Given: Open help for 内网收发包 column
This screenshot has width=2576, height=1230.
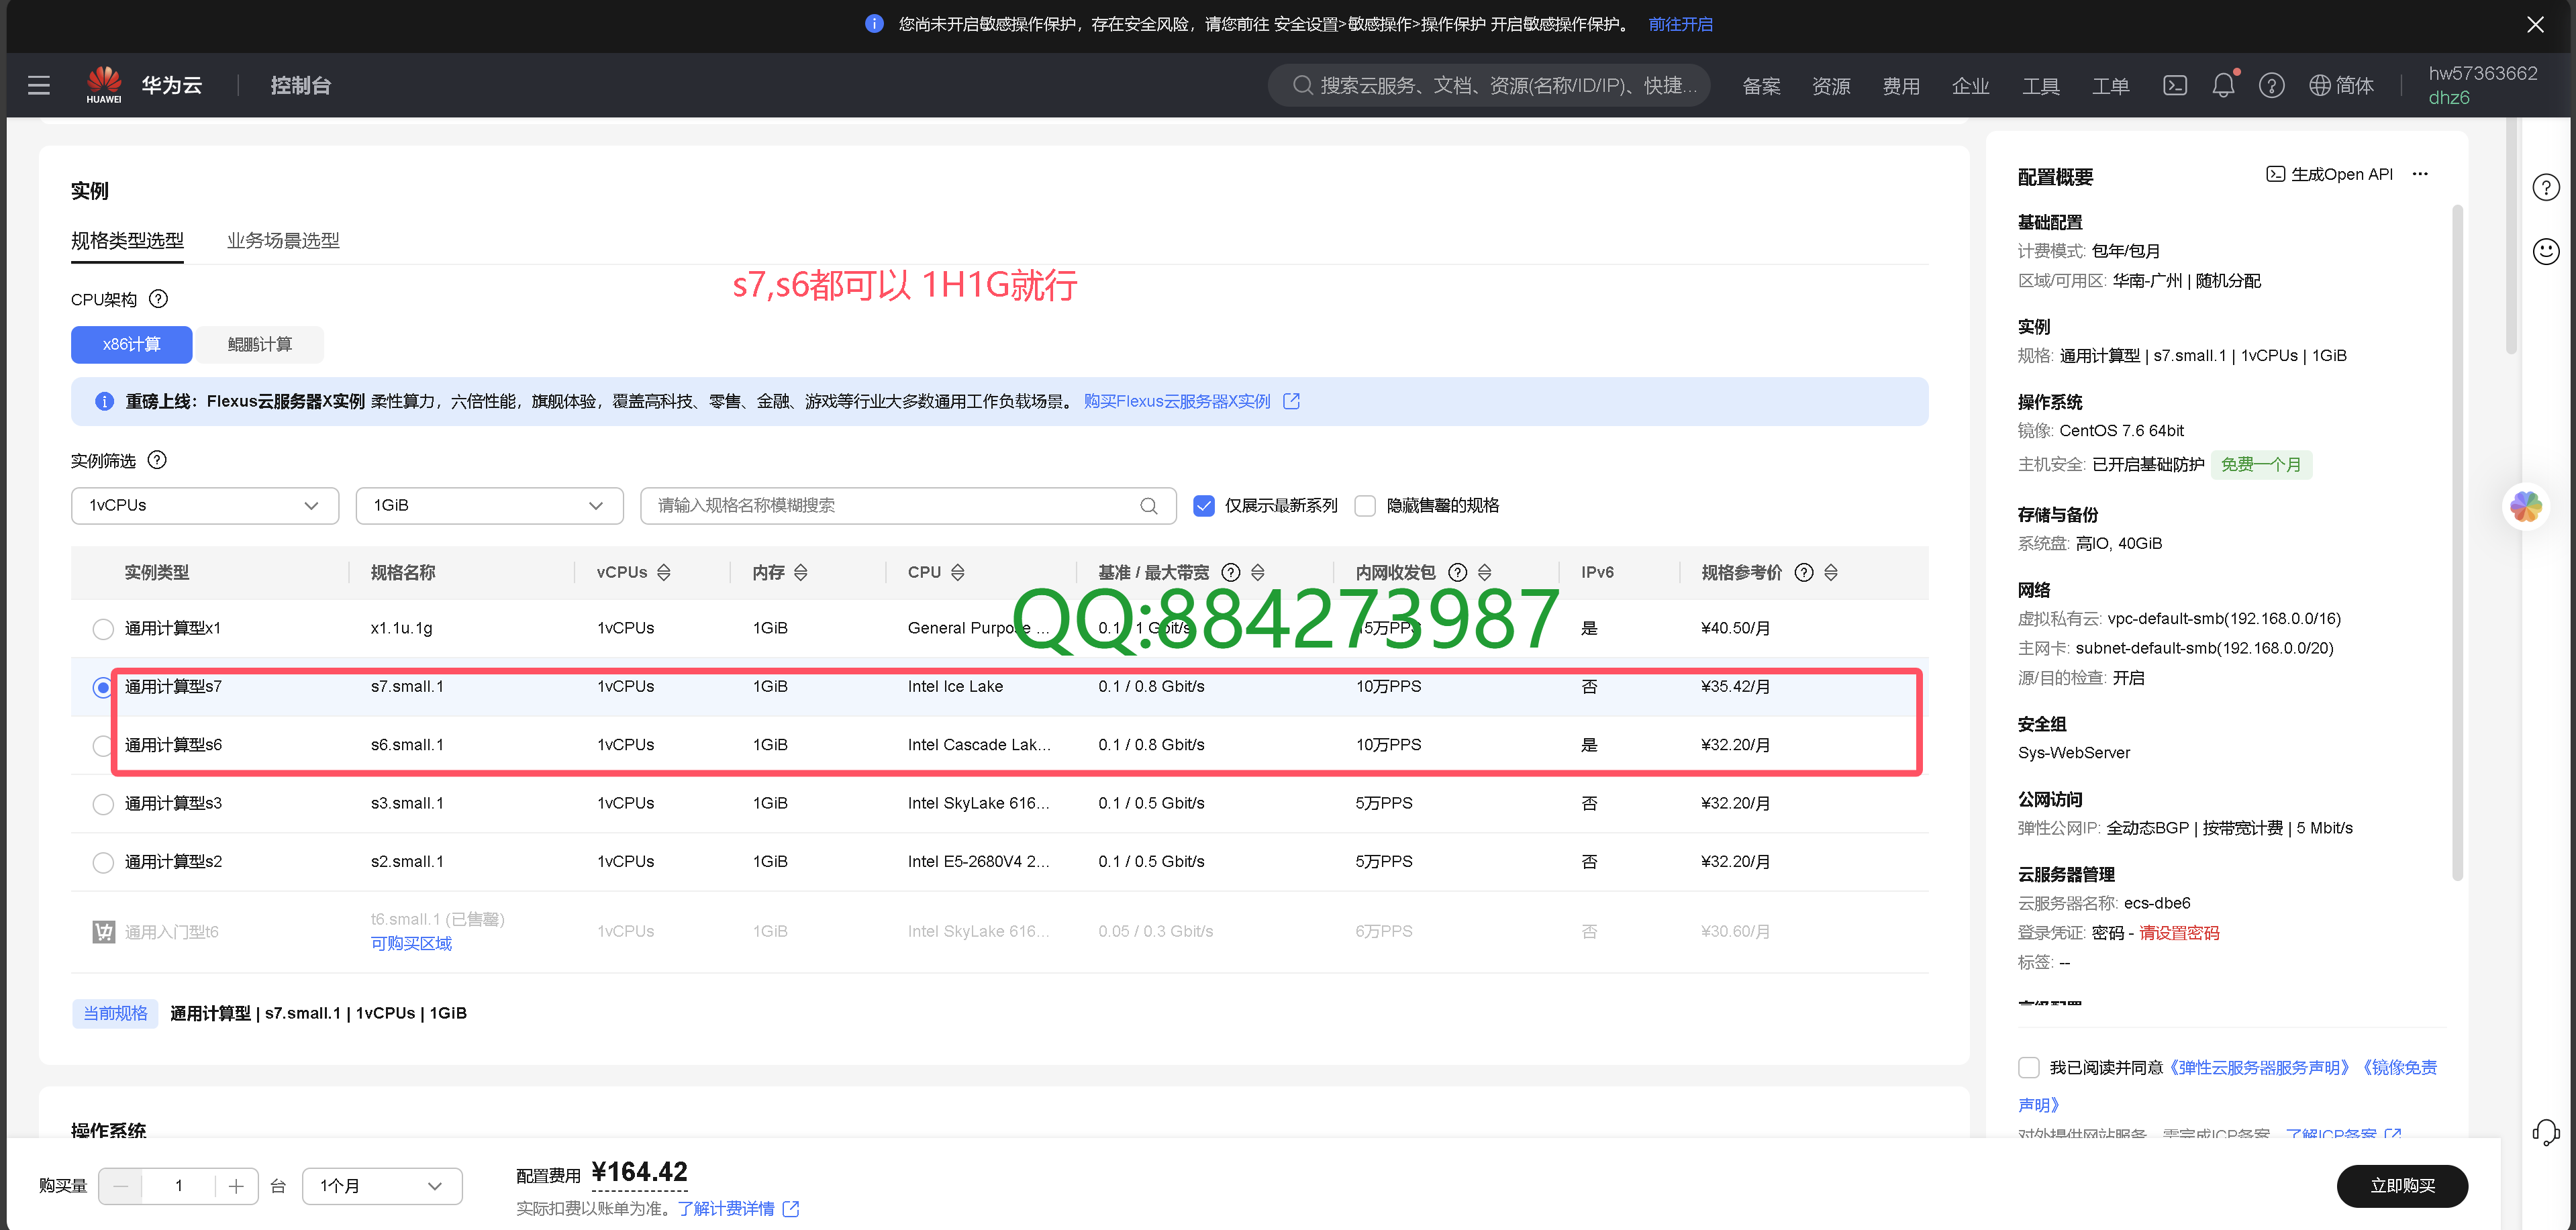Looking at the screenshot, I should 1458,572.
